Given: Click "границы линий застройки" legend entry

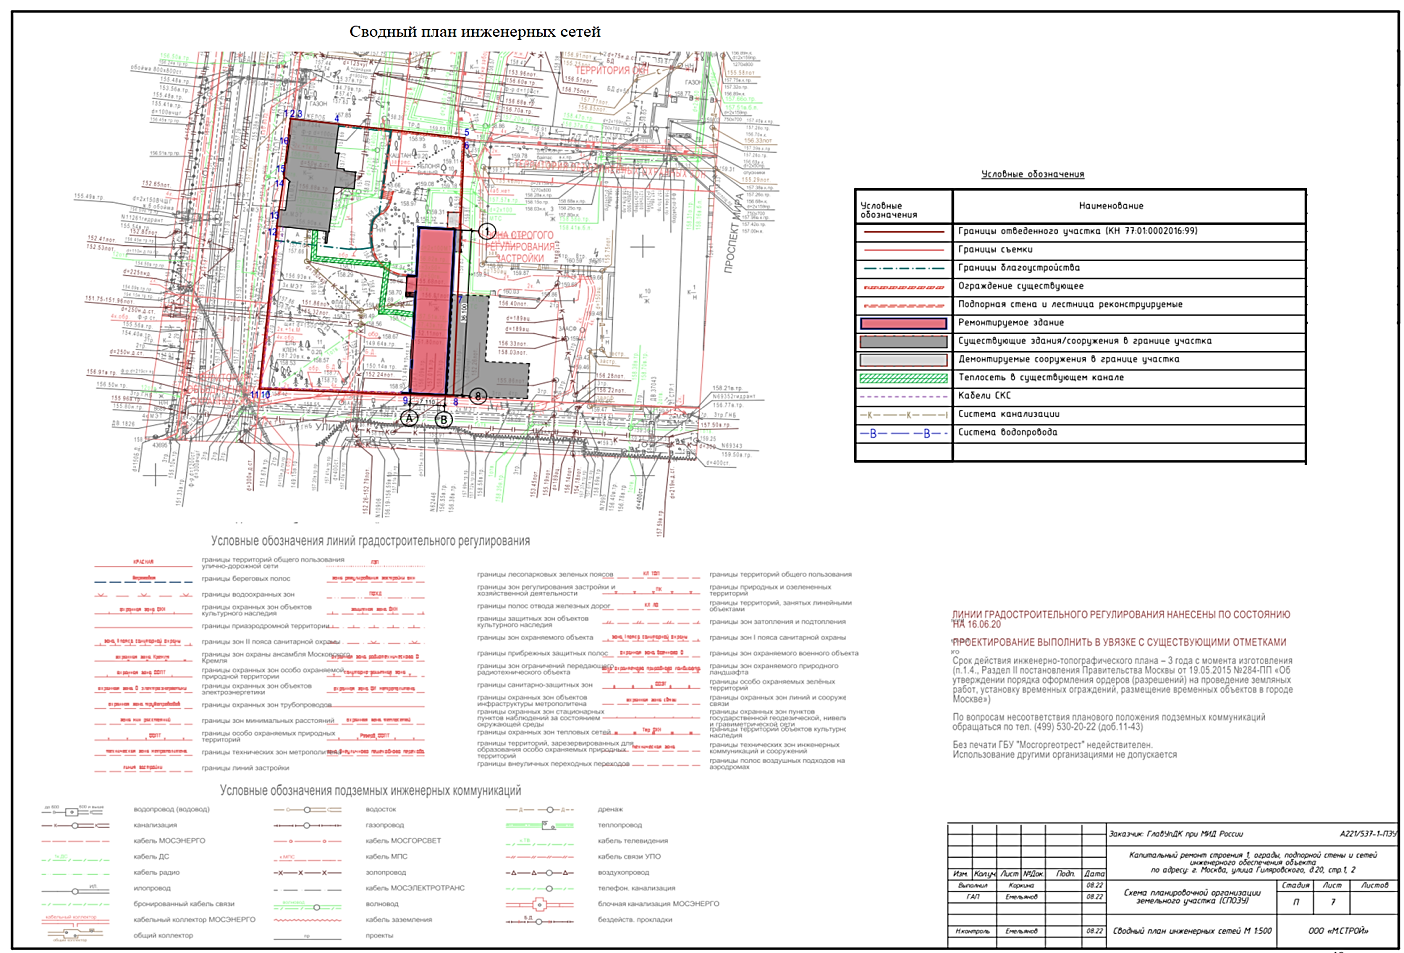Looking at the screenshot, I should (245, 768).
